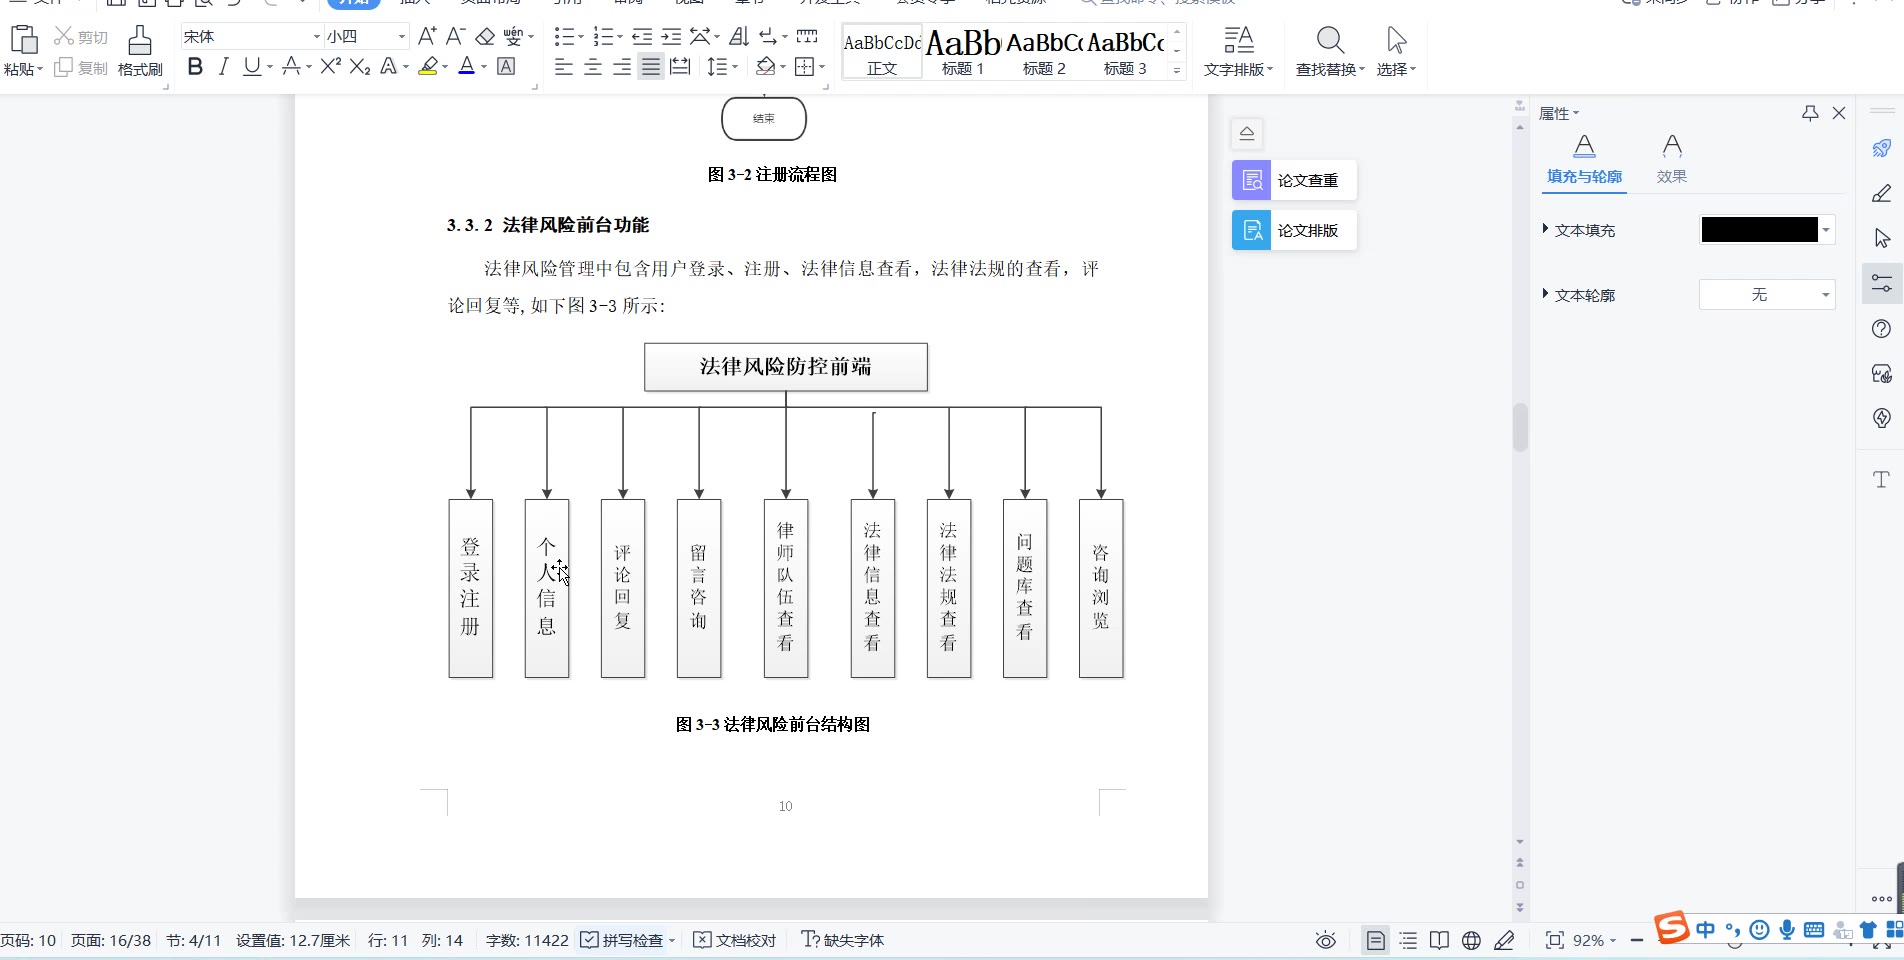Viewport: 1904px width, 960px height.
Task: Click the 法律风险防控前端 diagram box
Action: click(786, 367)
